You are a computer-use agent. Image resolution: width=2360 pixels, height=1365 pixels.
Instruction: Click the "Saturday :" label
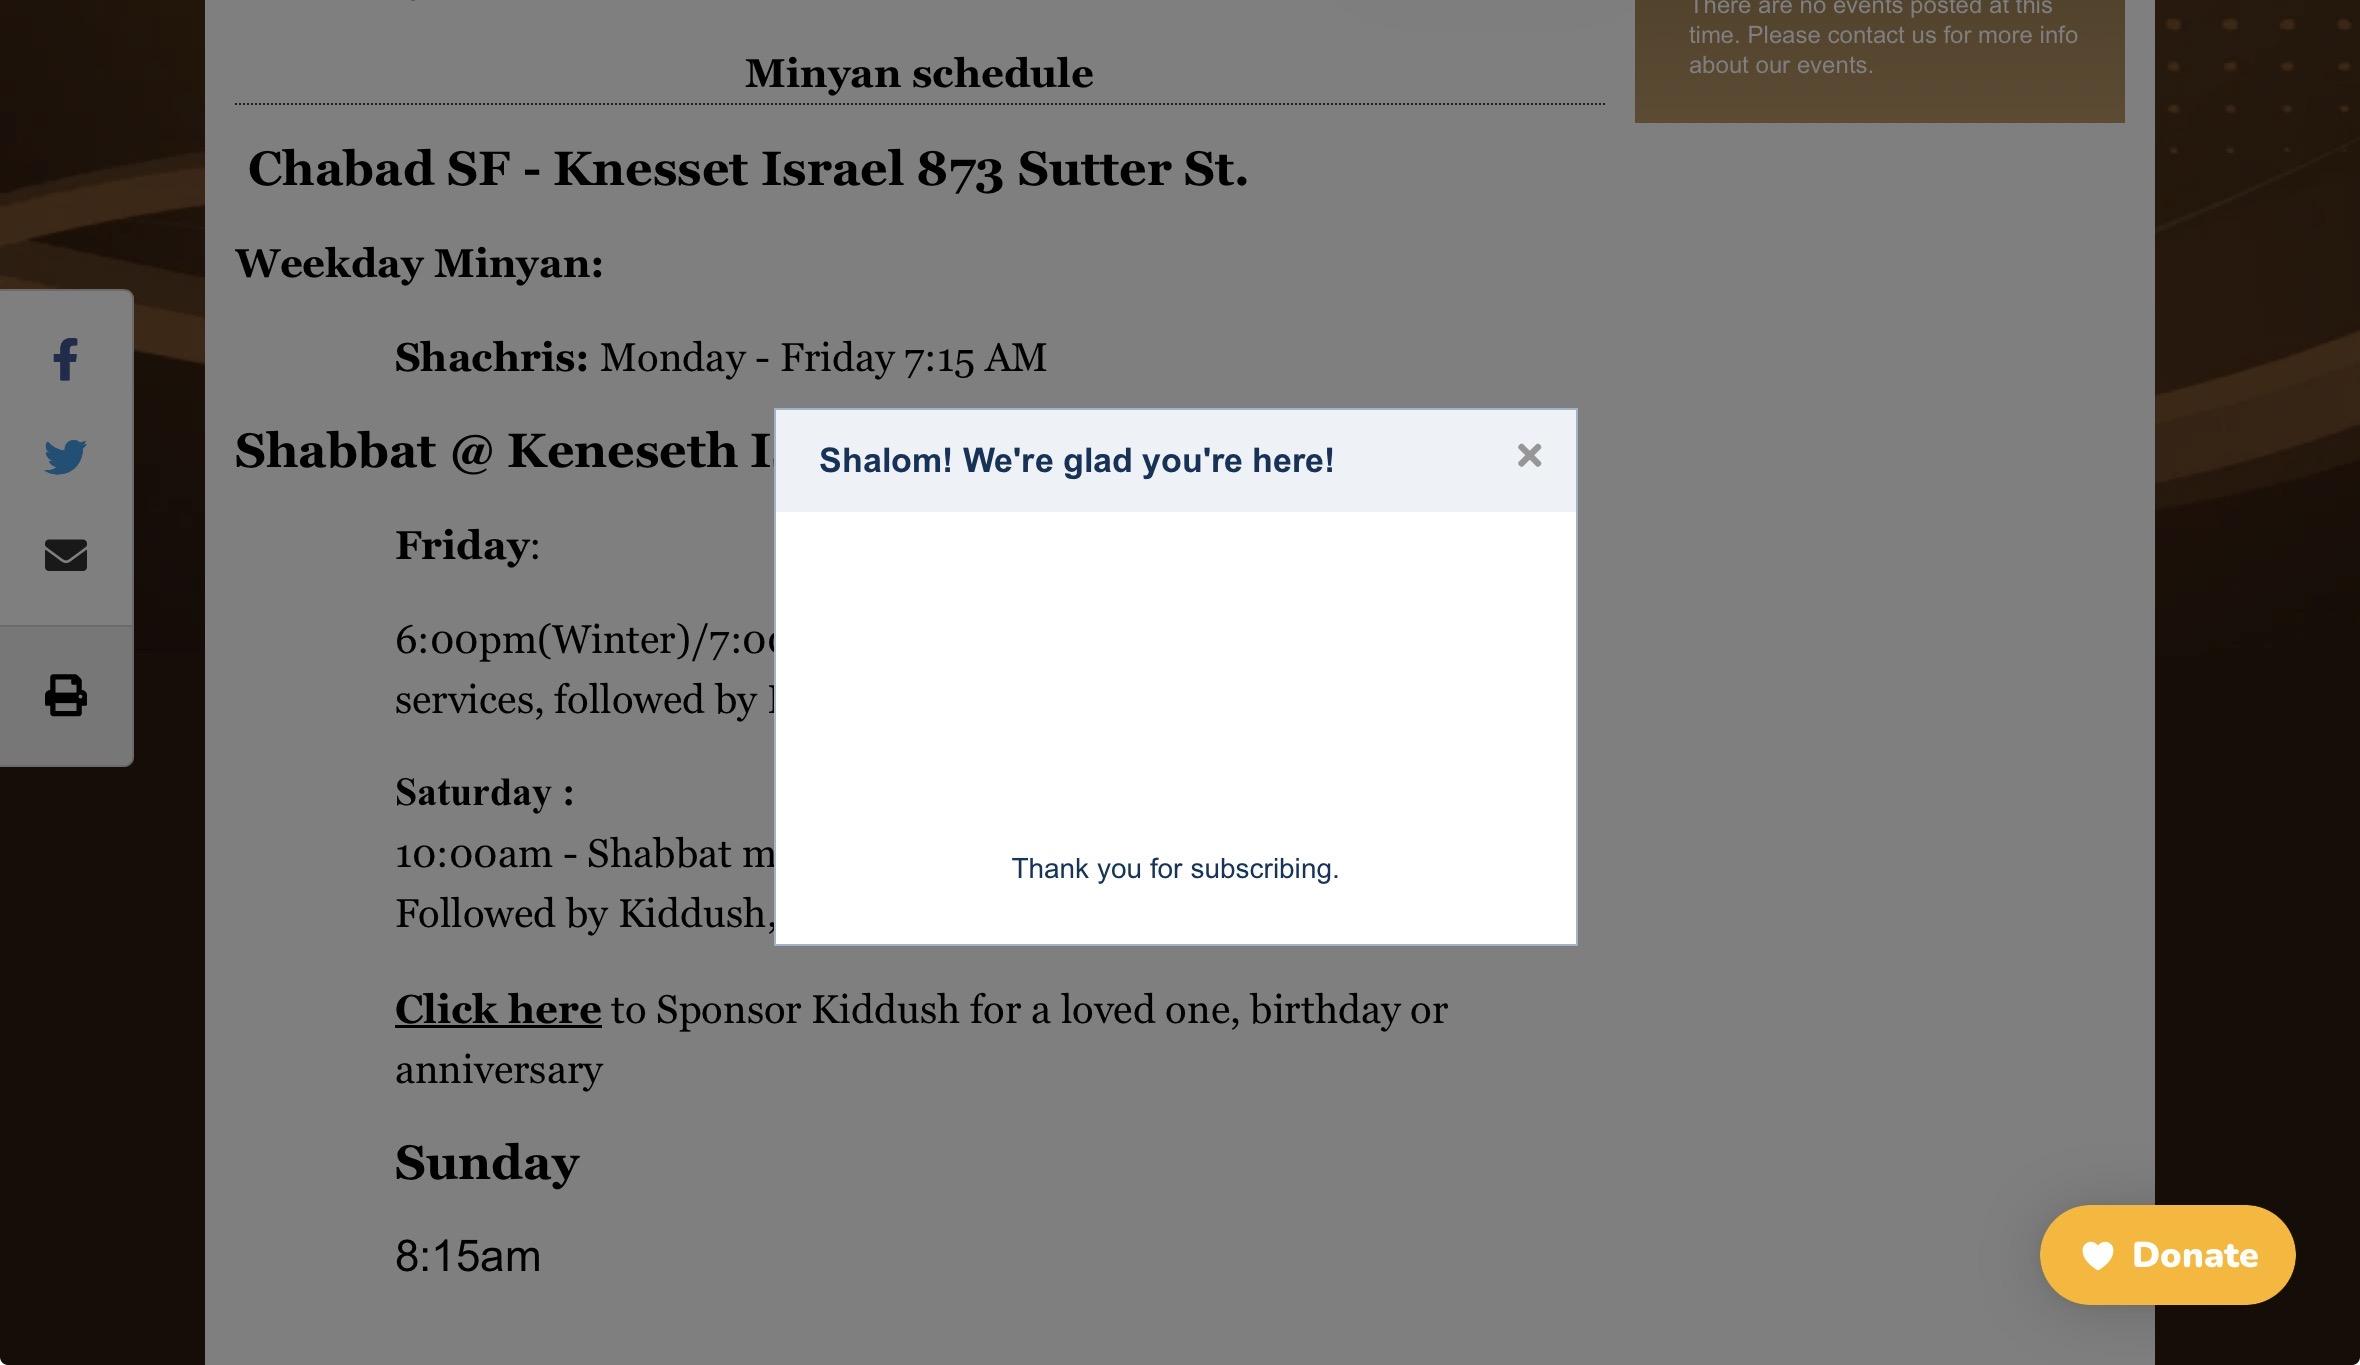coord(484,792)
